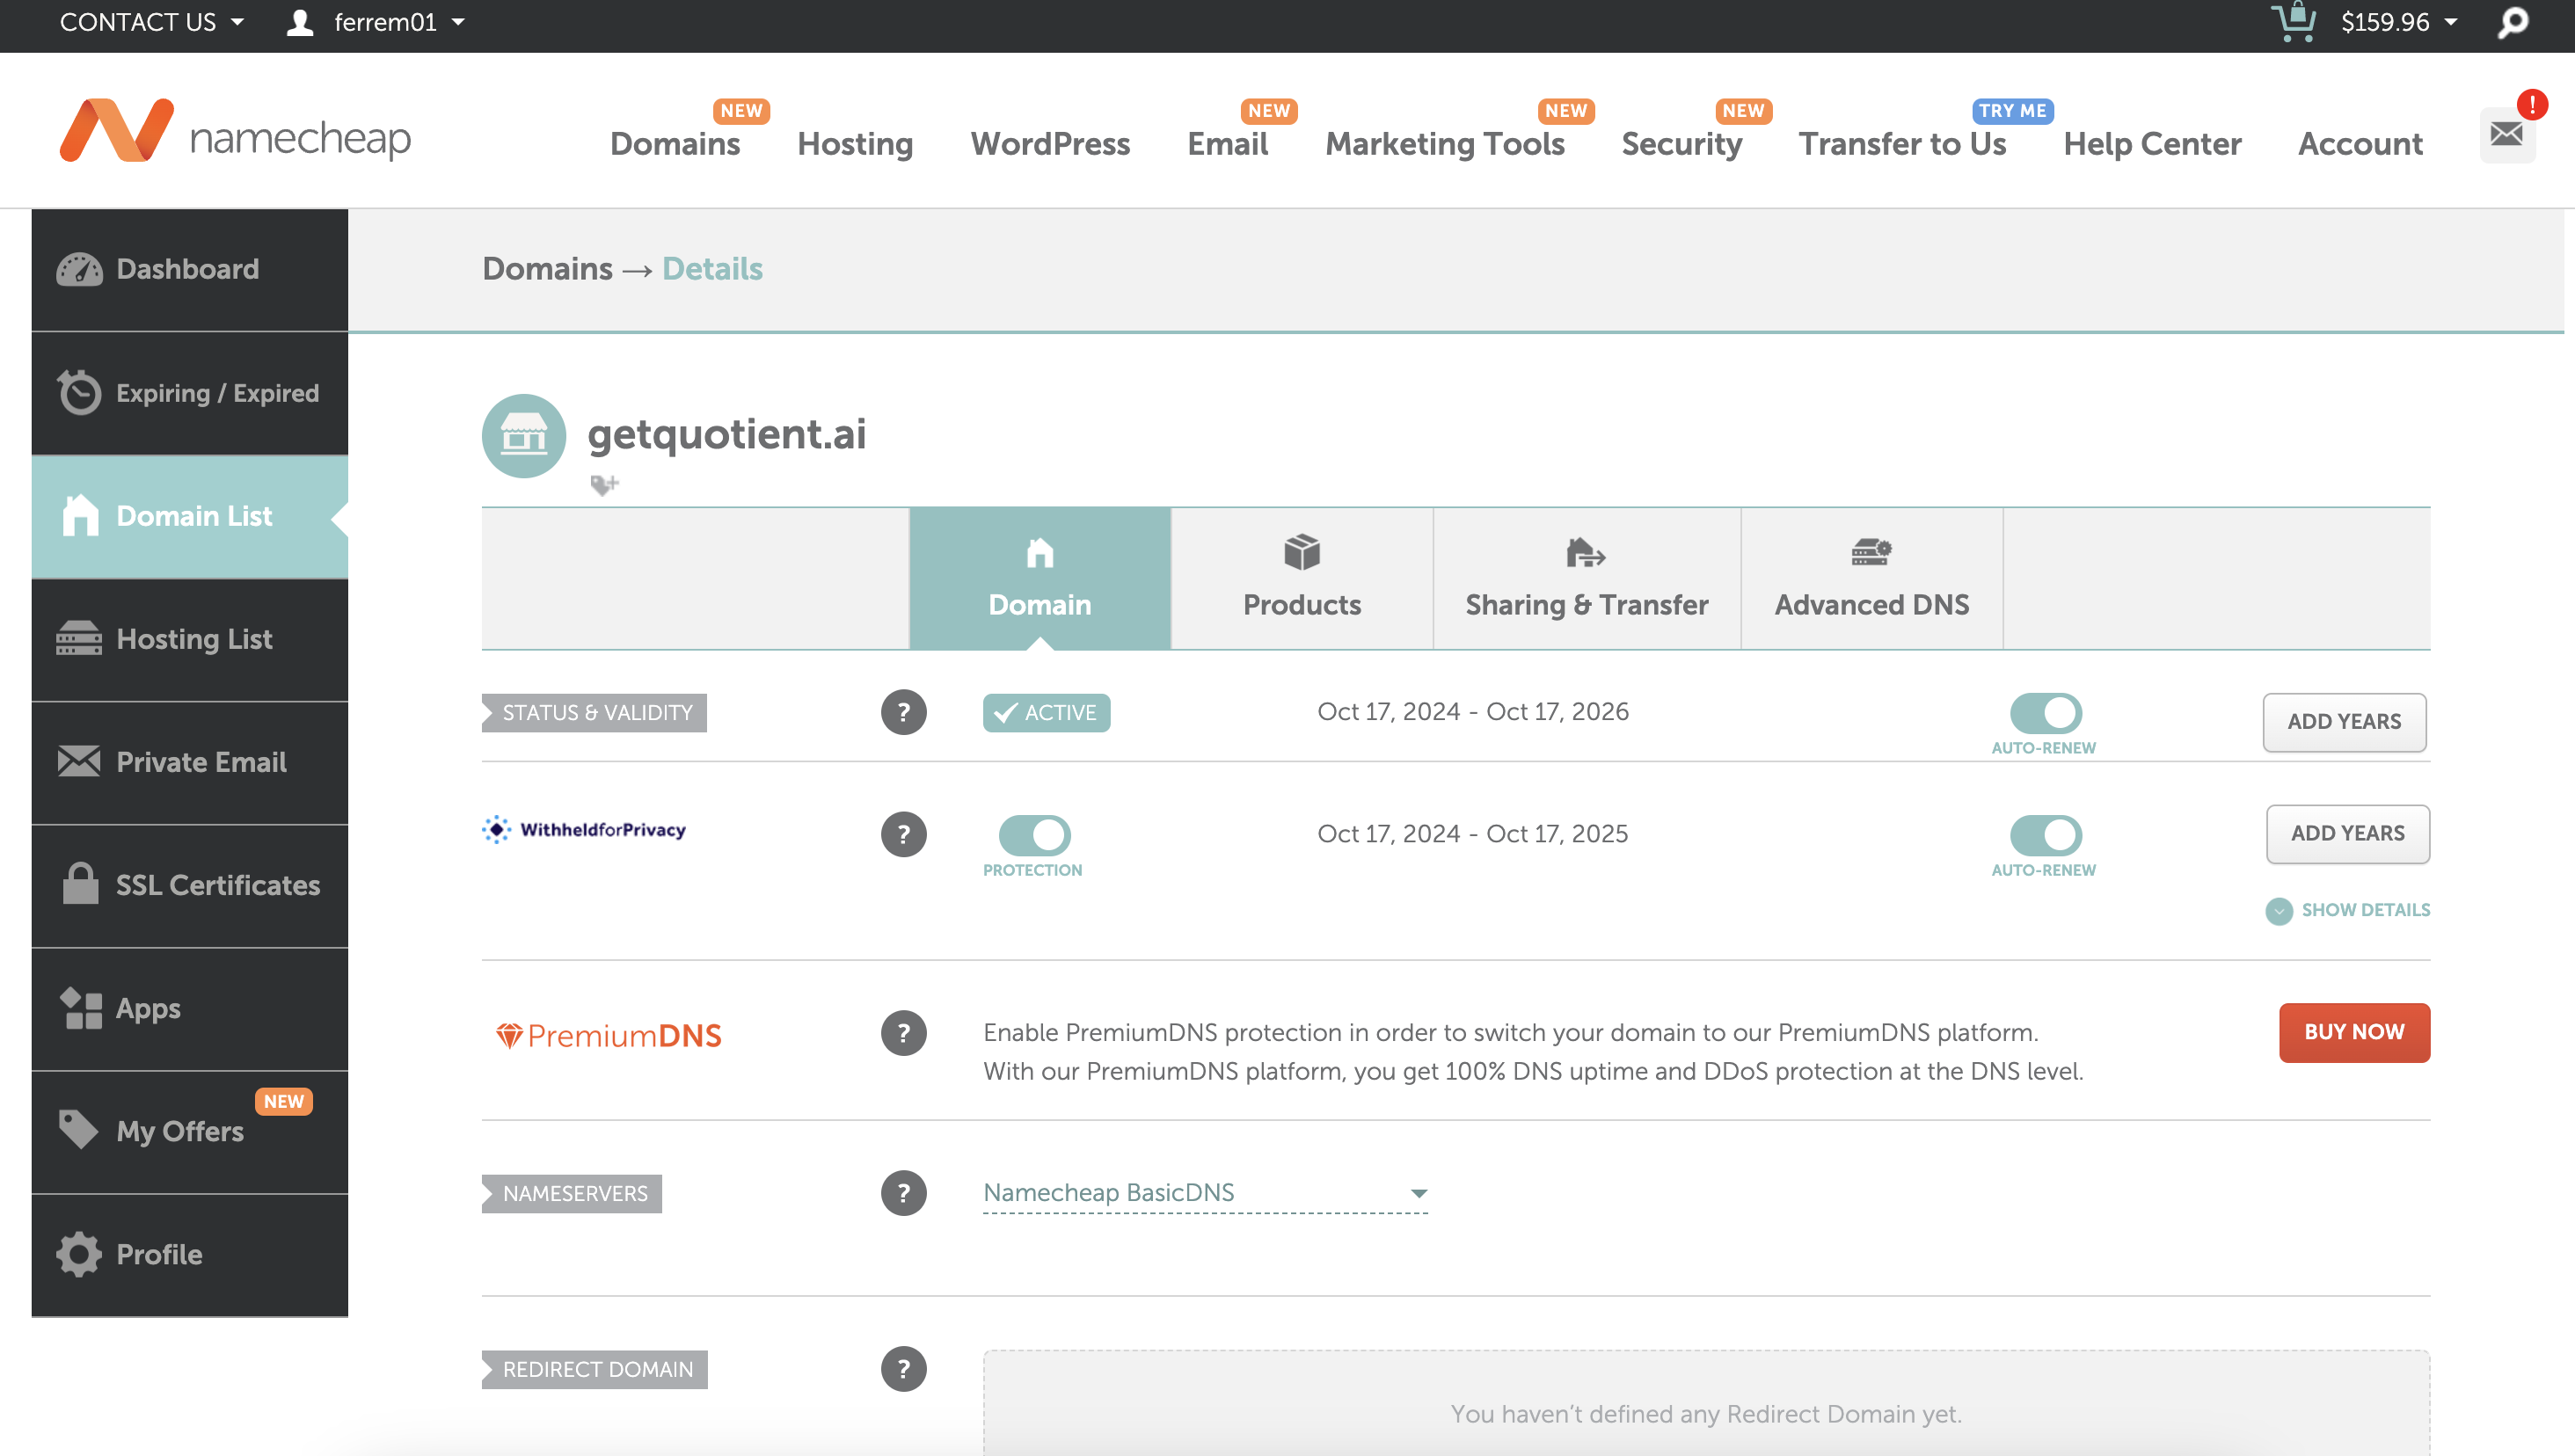Click Add Years for the domain

2343,721
